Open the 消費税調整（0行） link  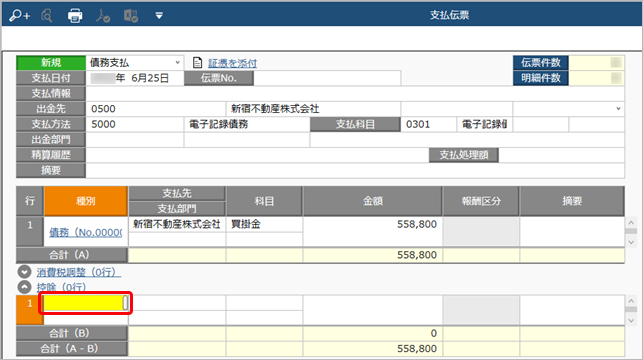point(78,272)
